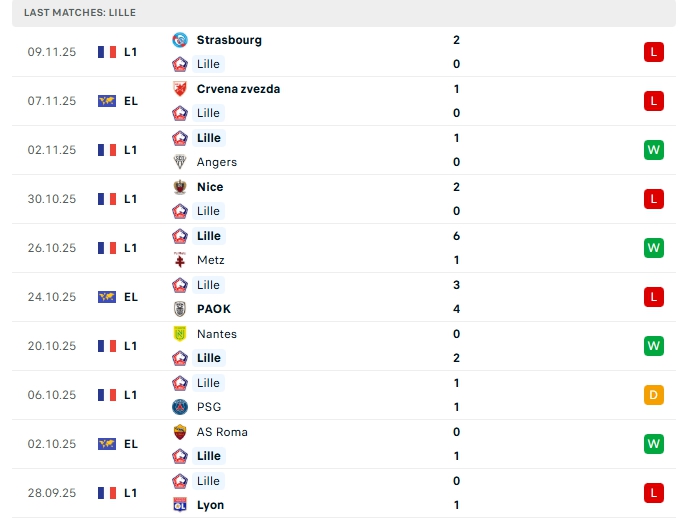
Task: Click the AS Roma club crest
Action: pyautogui.click(x=180, y=432)
